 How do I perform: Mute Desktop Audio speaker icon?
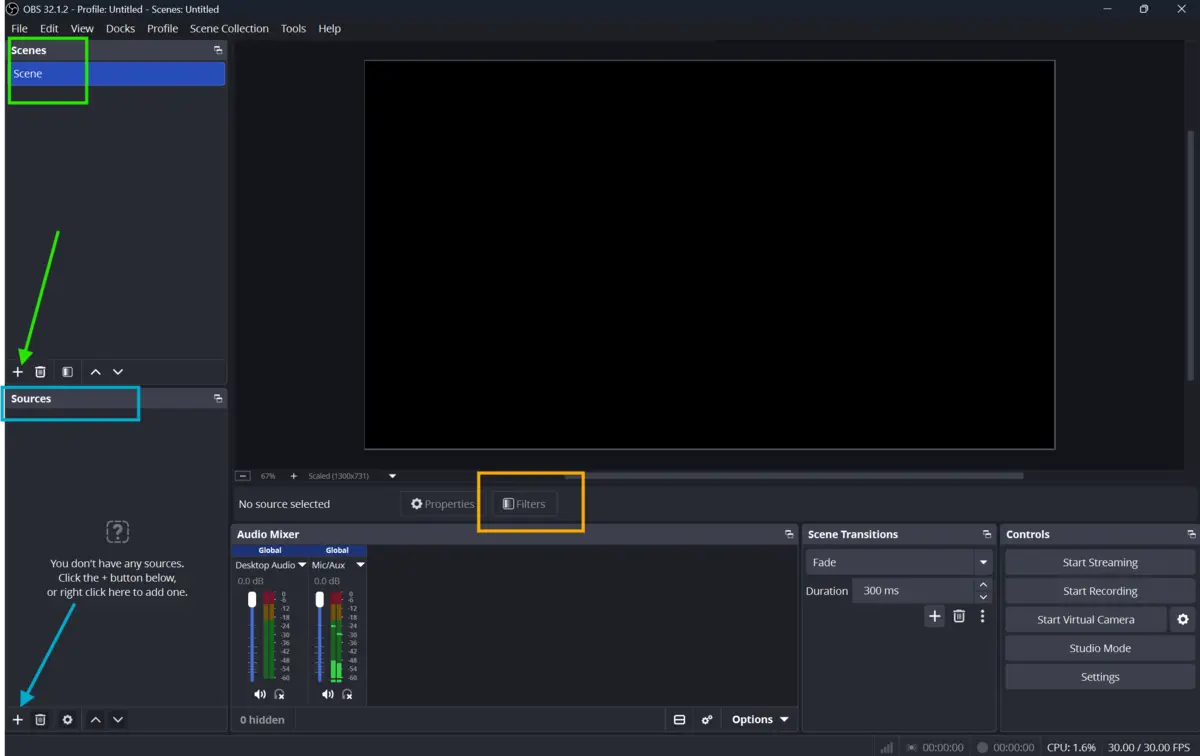click(259, 694)
